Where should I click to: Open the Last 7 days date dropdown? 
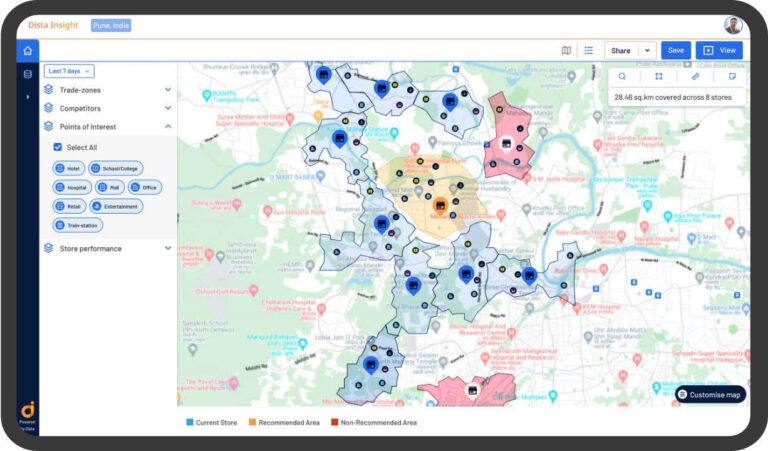[x=69, y=71]
